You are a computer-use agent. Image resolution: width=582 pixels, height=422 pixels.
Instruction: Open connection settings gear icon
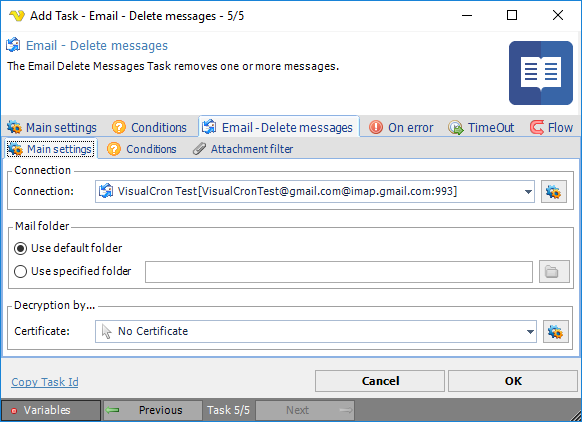[553, 192]
